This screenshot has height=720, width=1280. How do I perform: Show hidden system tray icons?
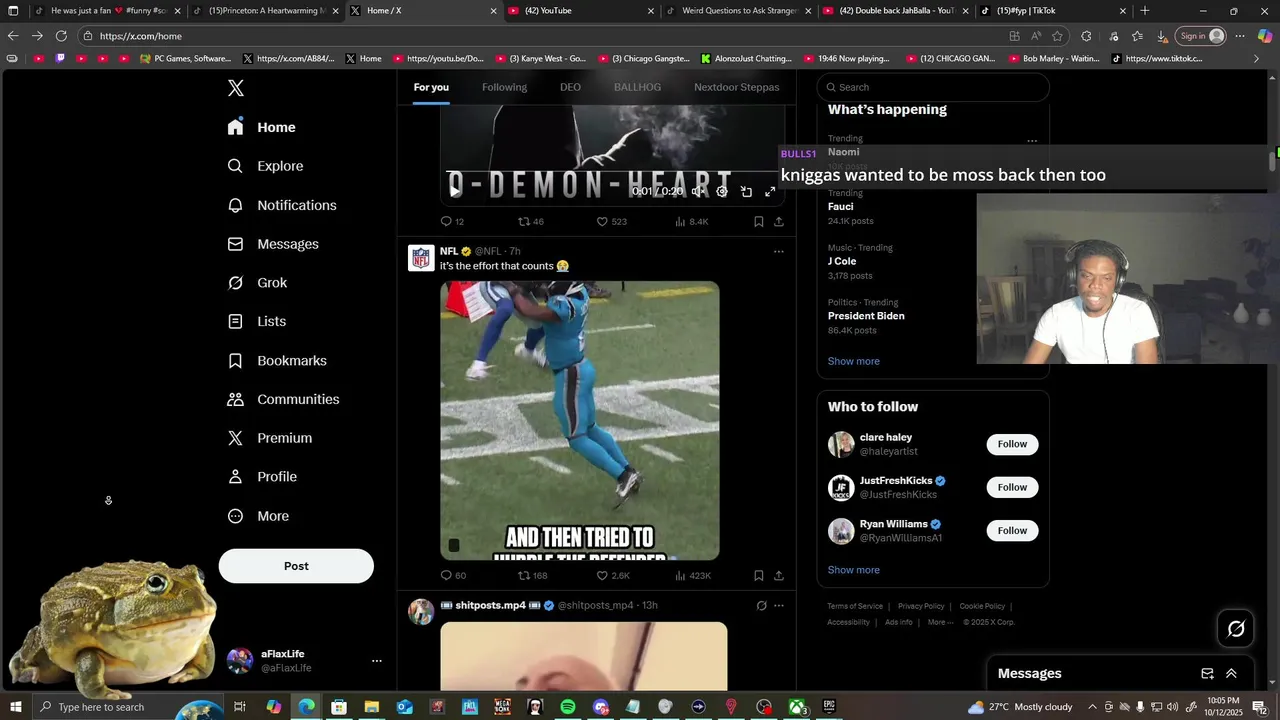point(1092,707)
